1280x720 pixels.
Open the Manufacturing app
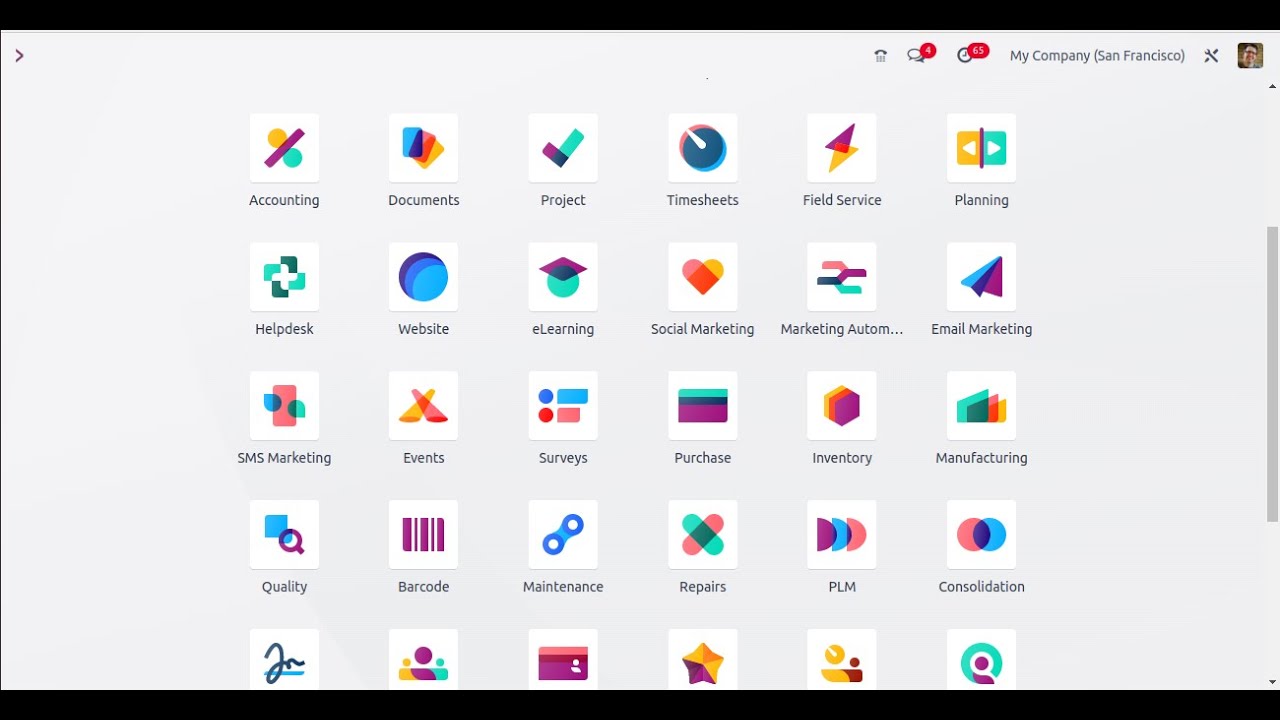(981, 406)
